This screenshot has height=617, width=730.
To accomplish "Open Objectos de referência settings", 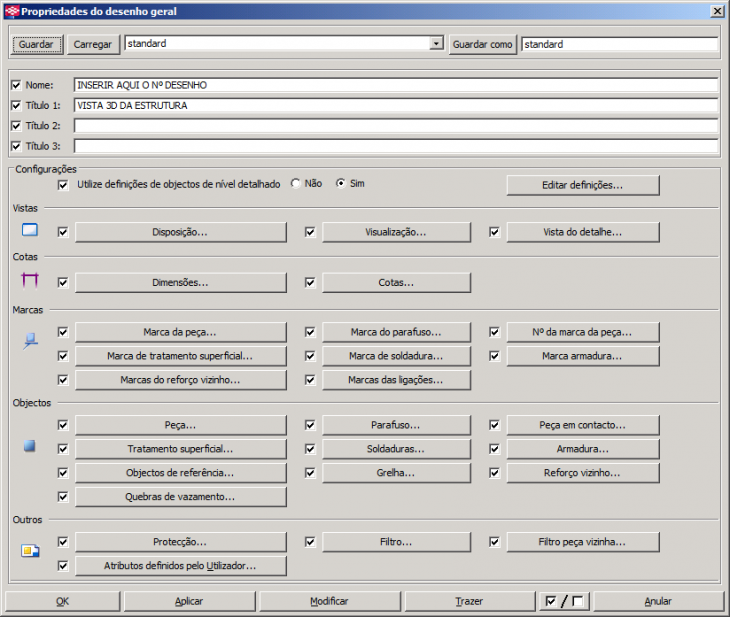I will 181,473.
